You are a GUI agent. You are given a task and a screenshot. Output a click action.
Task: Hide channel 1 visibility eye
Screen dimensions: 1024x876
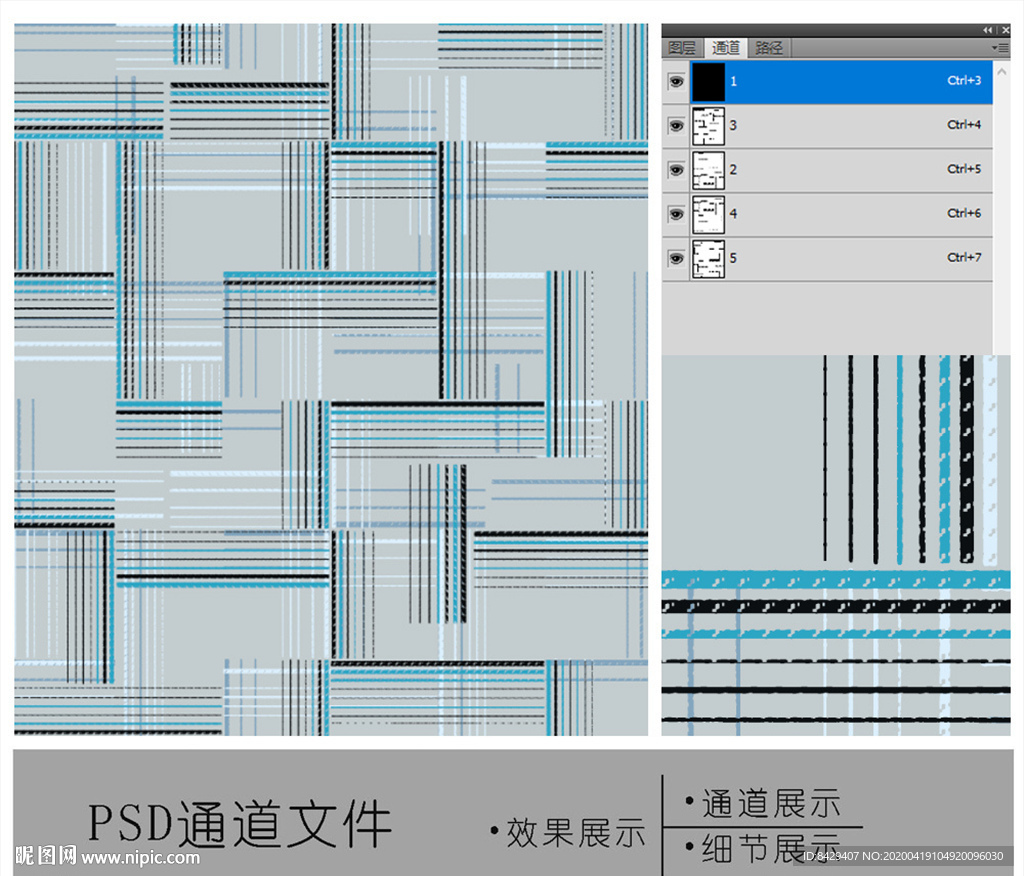point(676,81)
